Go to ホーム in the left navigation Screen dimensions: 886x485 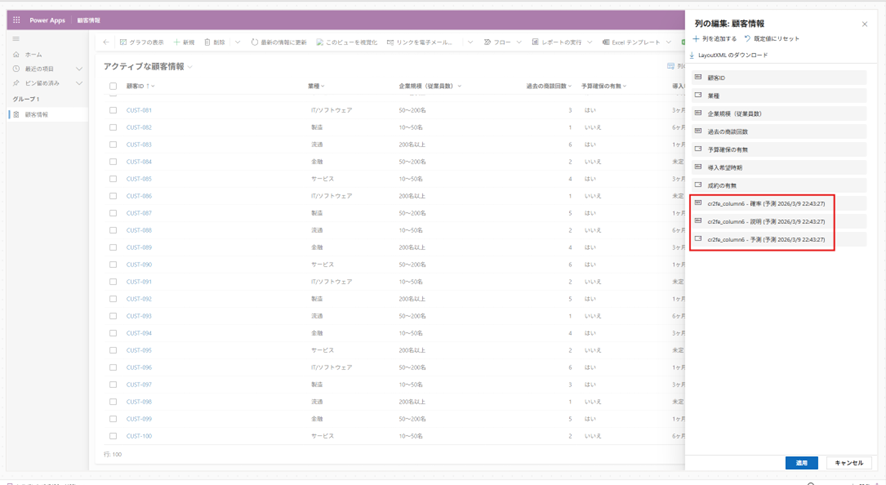tap(33, 54)
